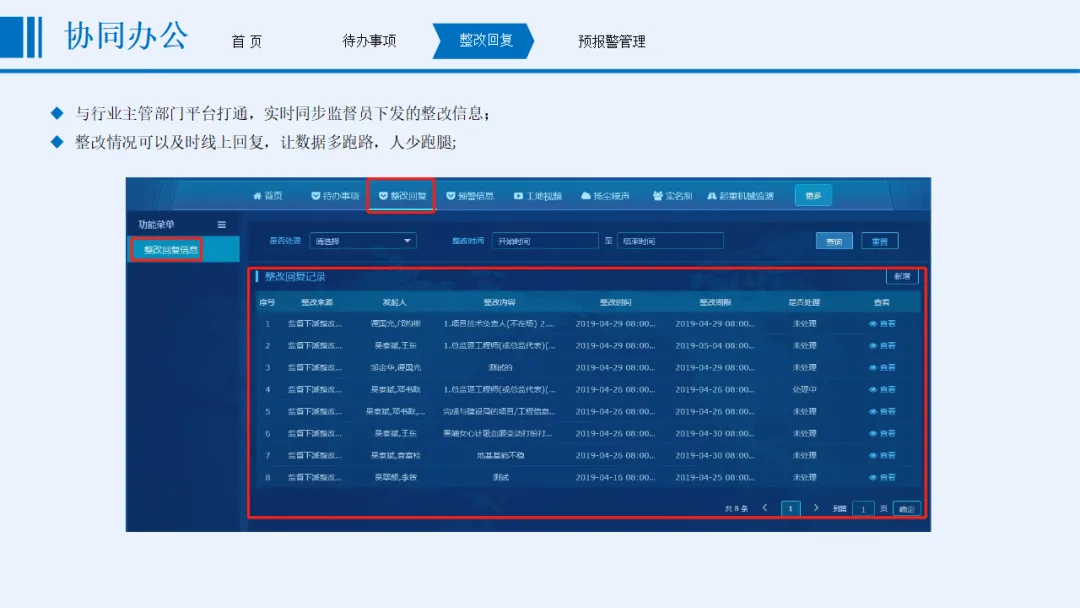The image size is (1080, 608).
Task: View row 7 record via eye icon
Action: [882, 456]
